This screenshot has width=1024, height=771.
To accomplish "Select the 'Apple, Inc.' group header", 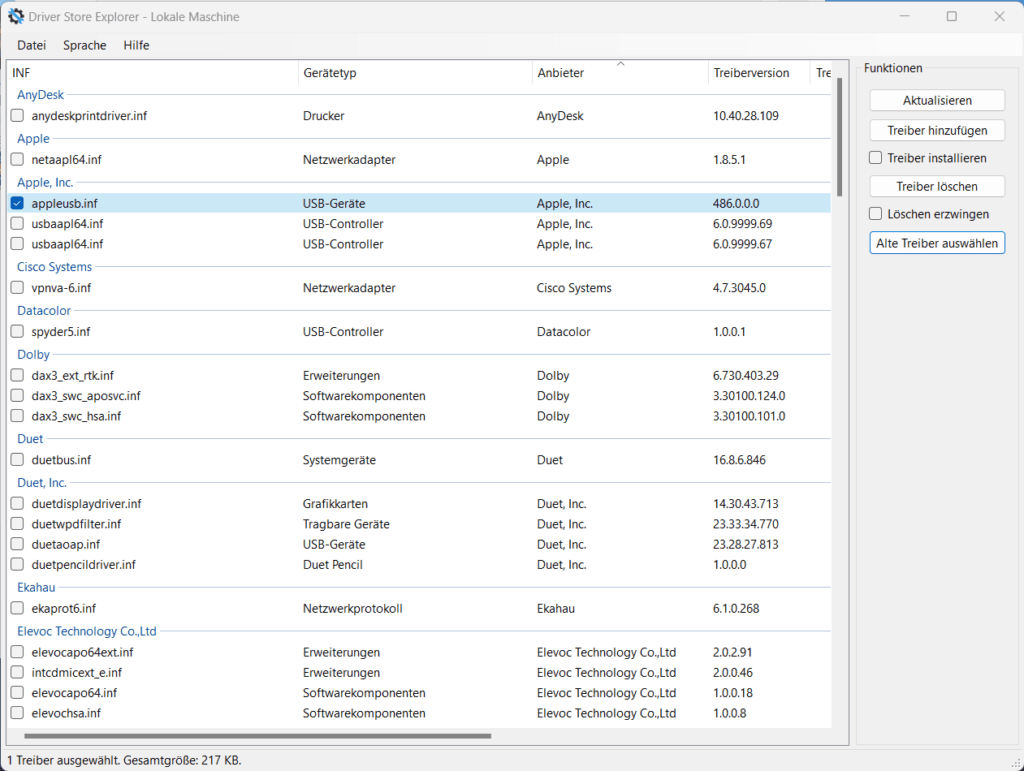I will [x=45, y=183].
